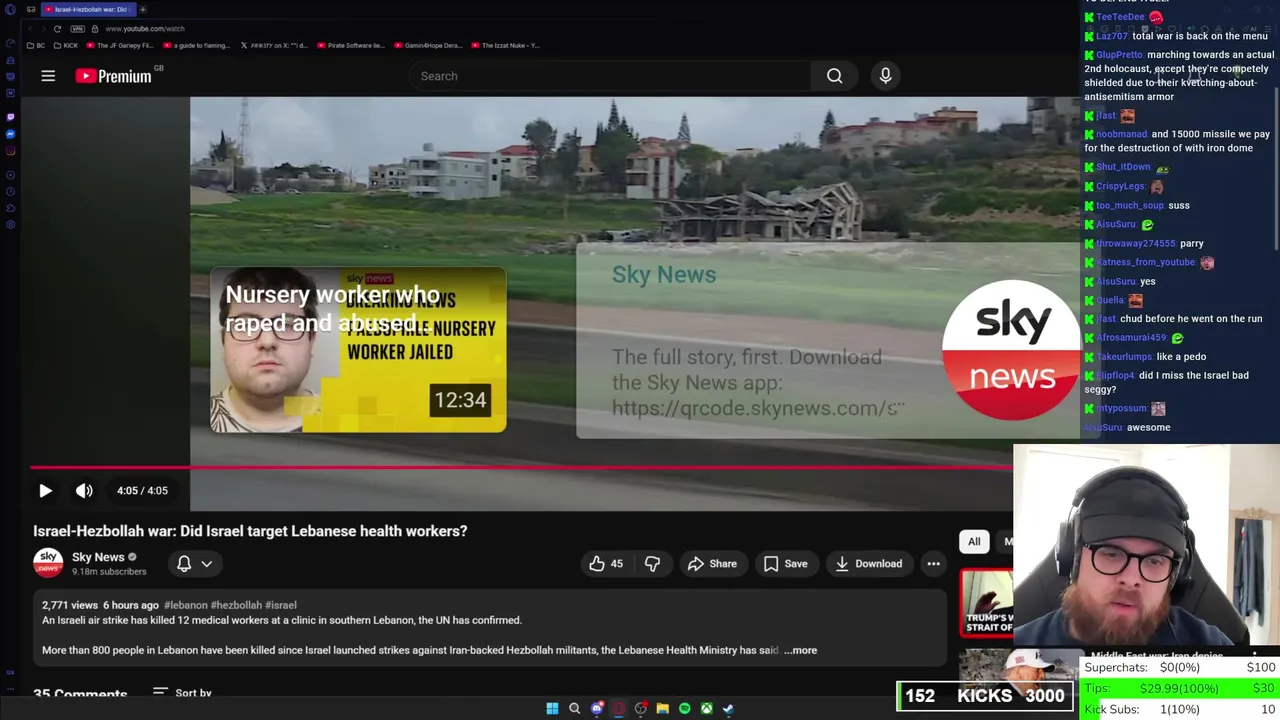
Task: Open Twitch in the browser sidebar
Action: (x=11, y=117)
